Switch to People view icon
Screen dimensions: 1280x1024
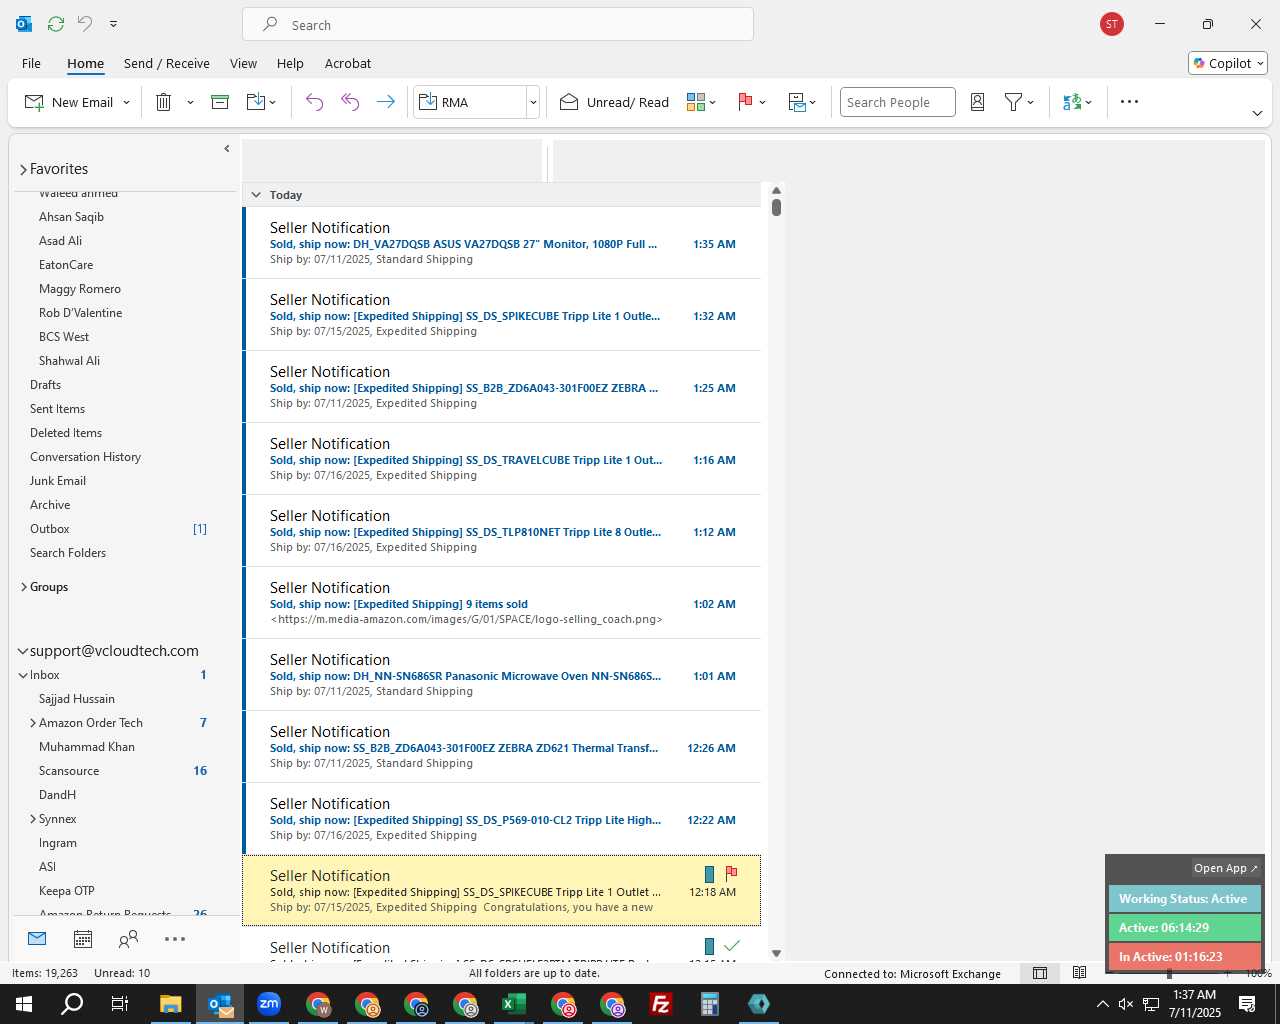(128, 939)
